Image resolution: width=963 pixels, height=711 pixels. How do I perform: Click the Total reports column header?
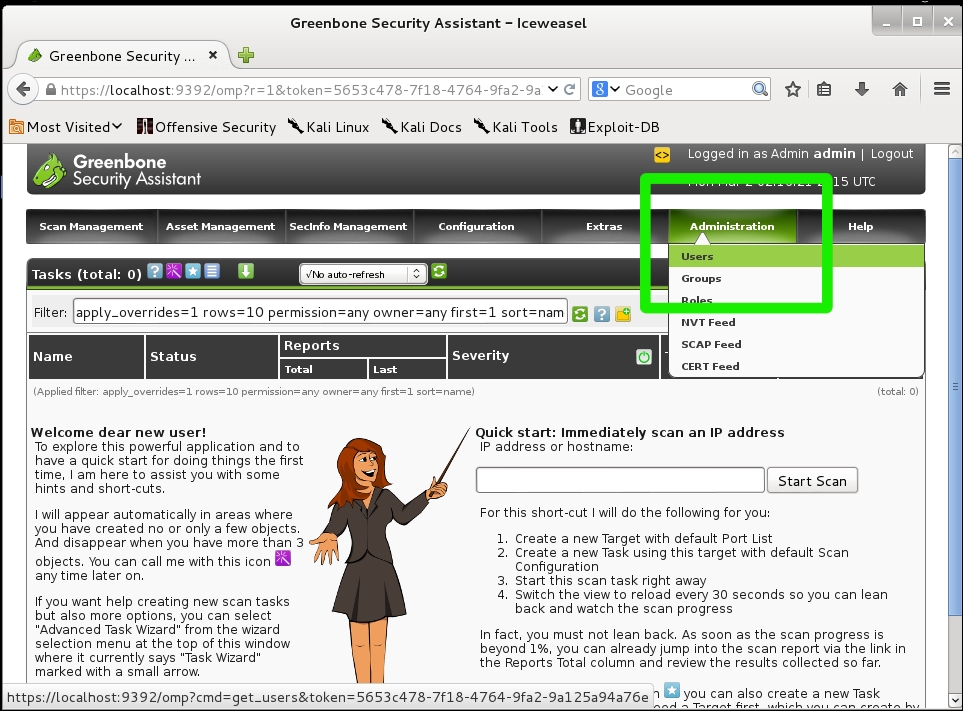coord(298,370)
